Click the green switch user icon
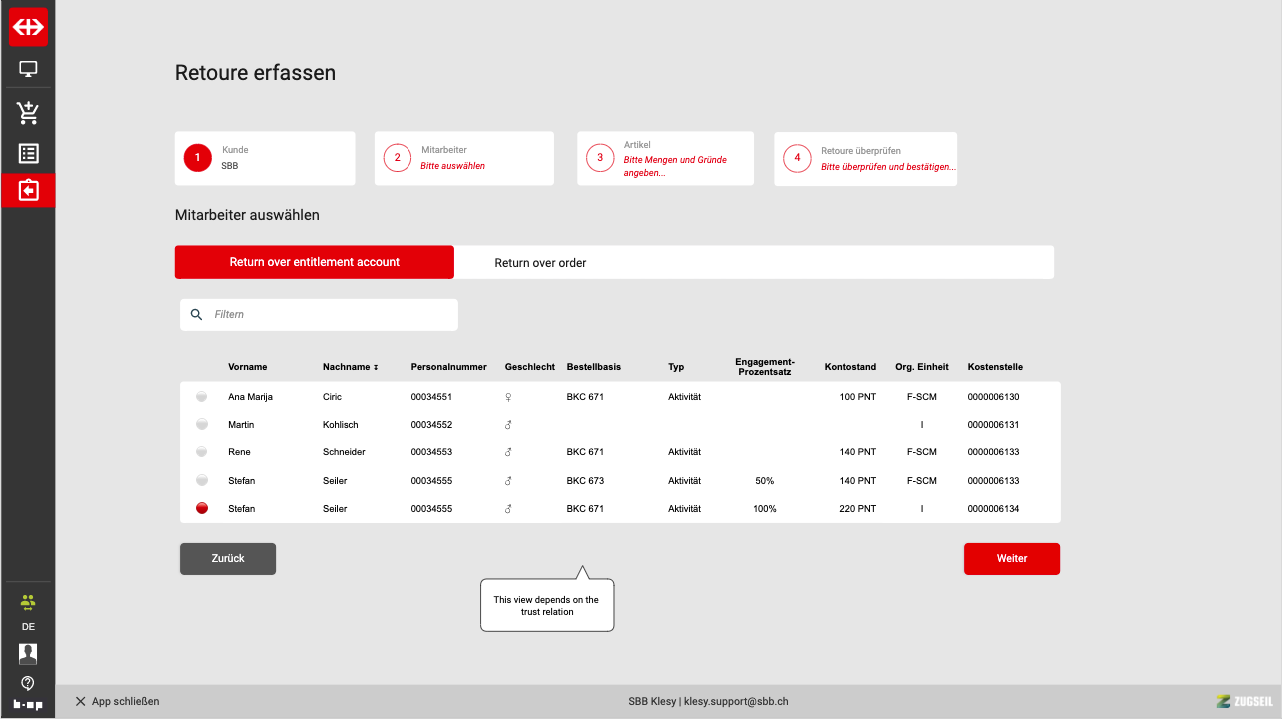This screenshot has width=1282, height=719. (x=28, y=602)
